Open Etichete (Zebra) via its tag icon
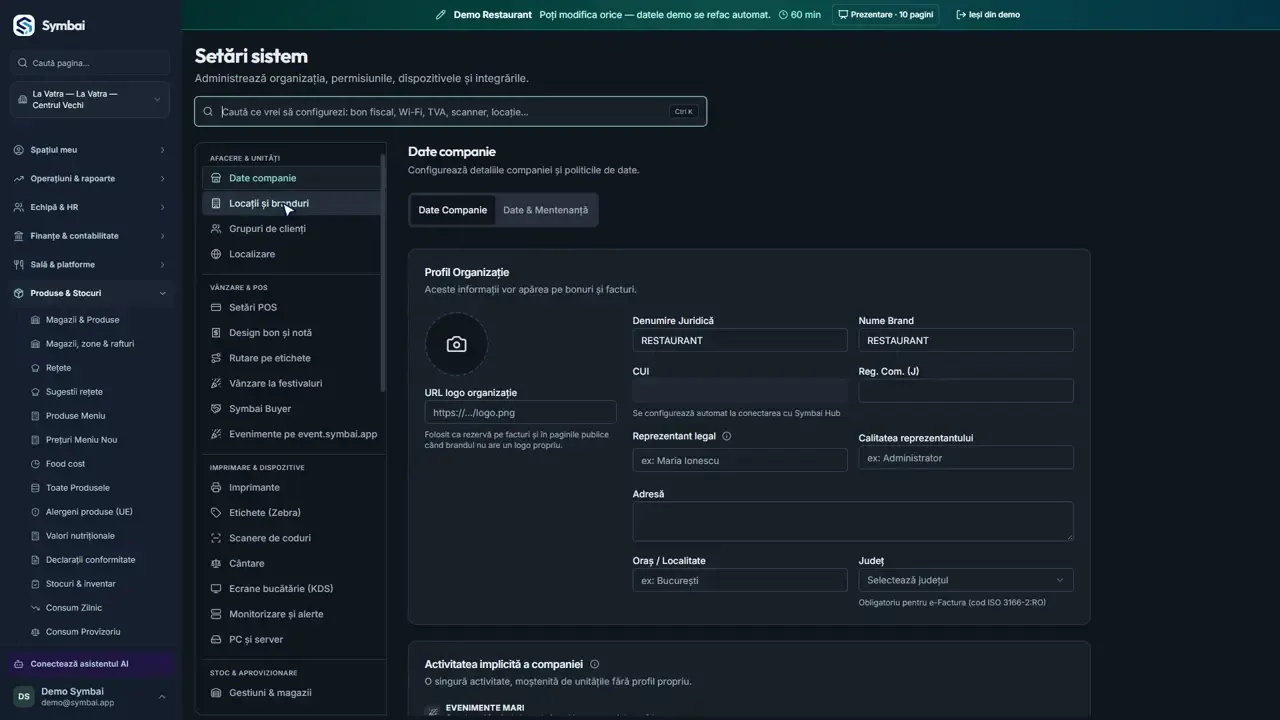 [x=216, y=513]
